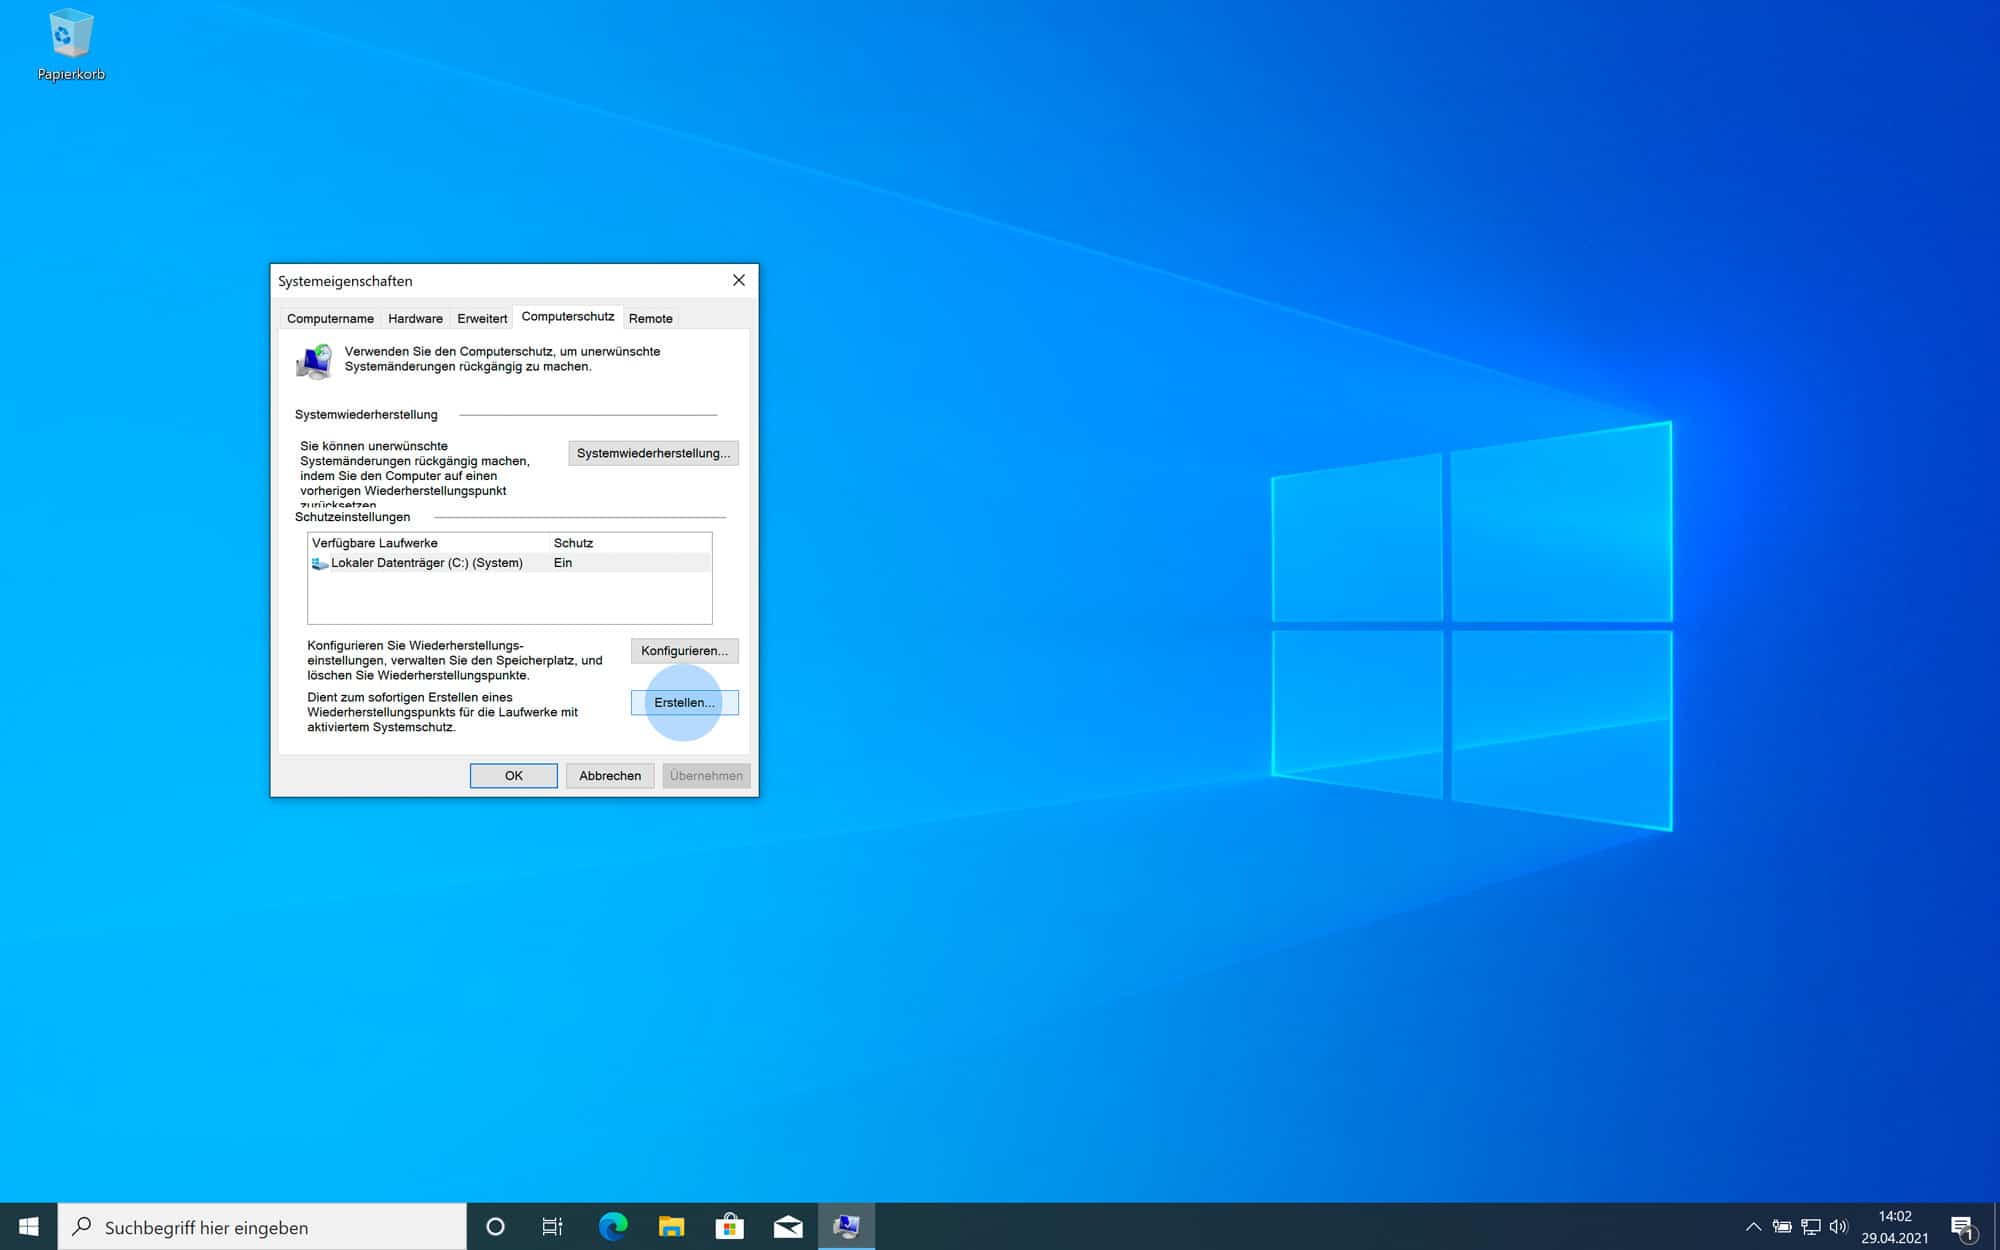Switch to the Erweitert tab
2000x1250 pixels.
(x=482, y=318)
